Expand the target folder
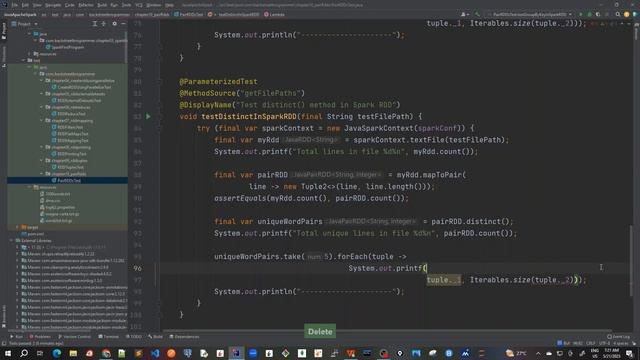640x360 pixels. click(x=17, y=227)
